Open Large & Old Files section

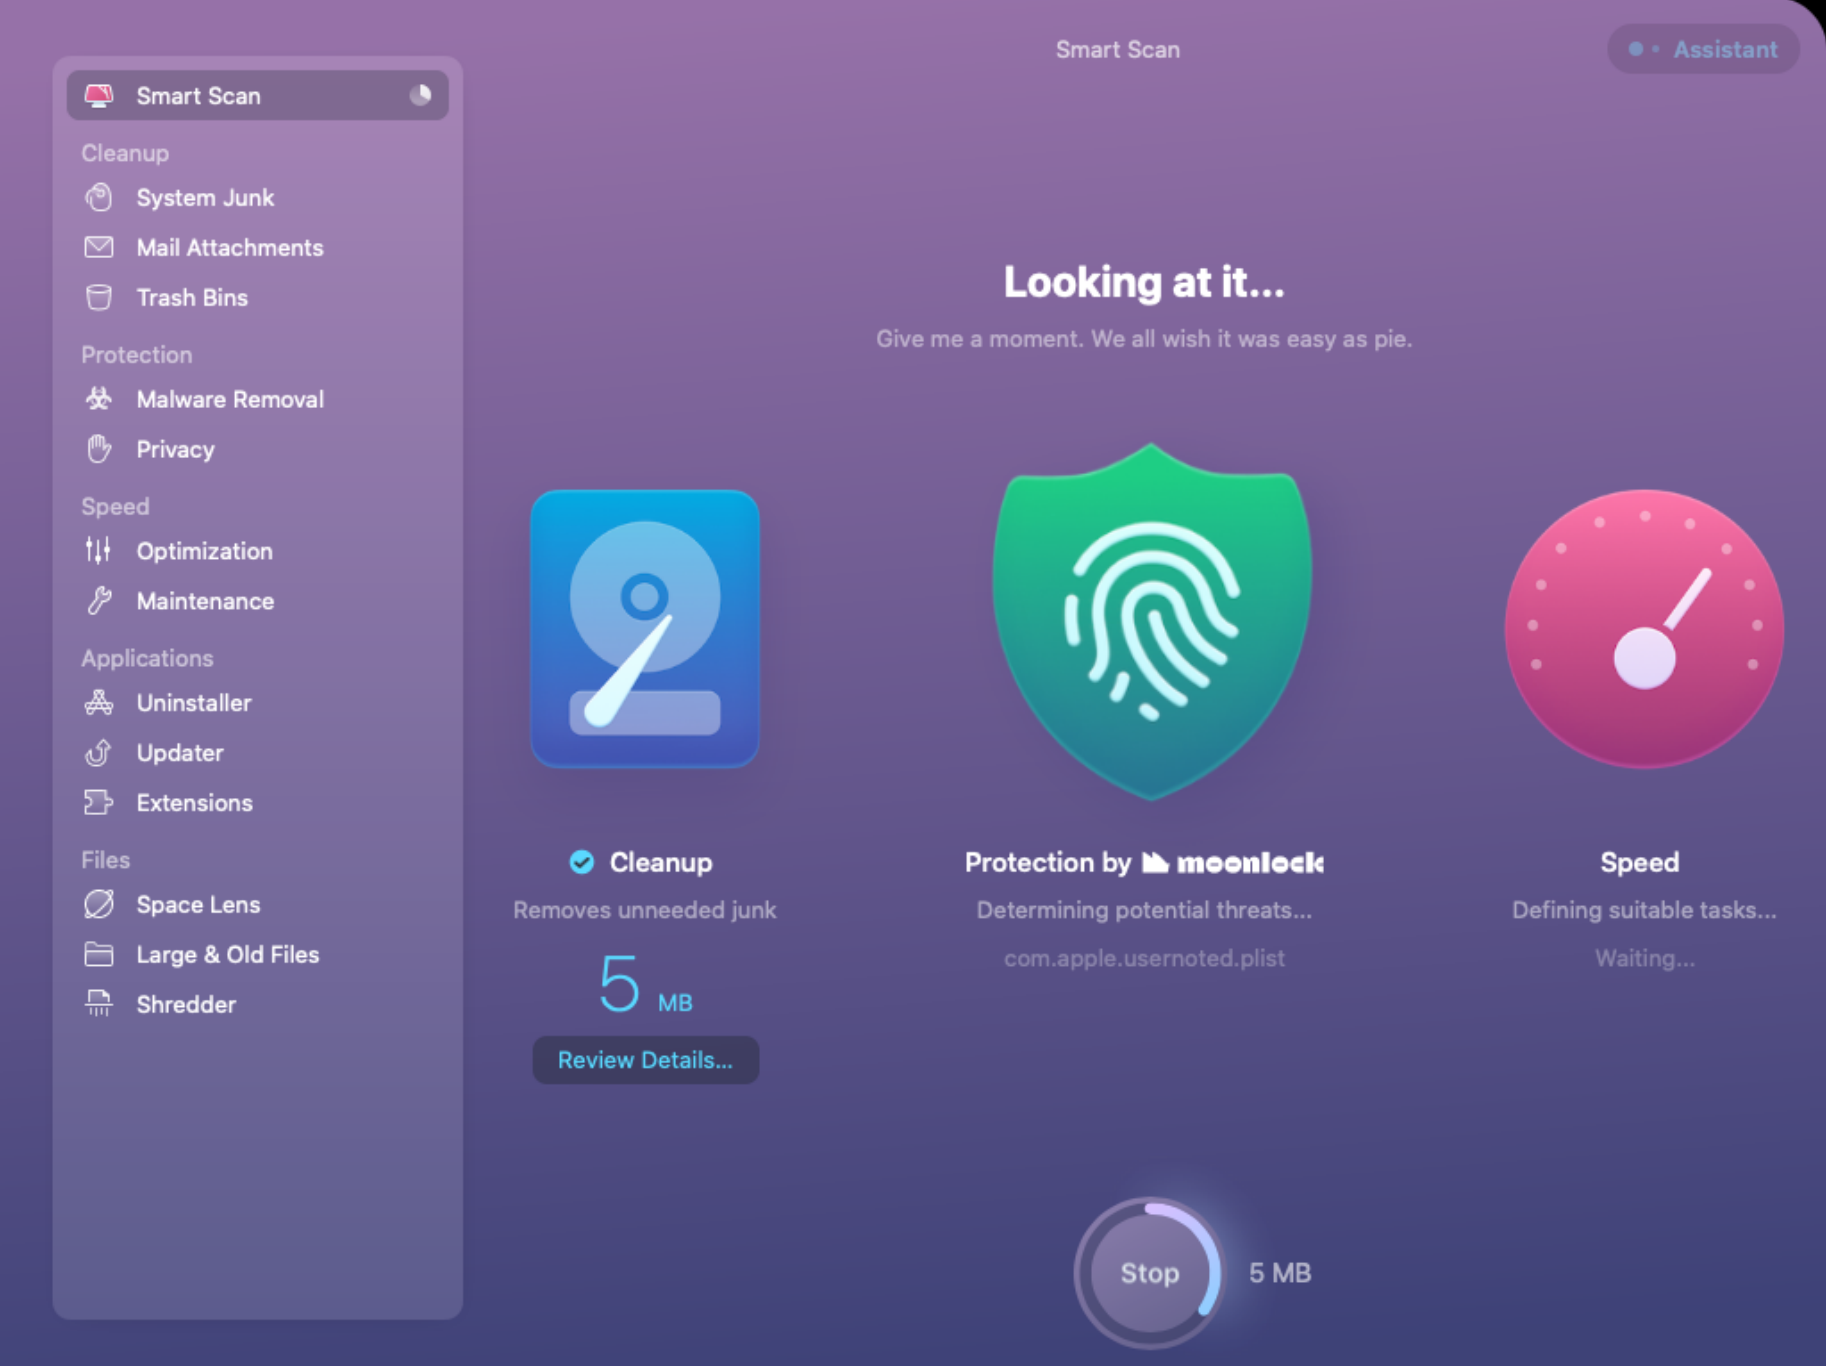(227, 955)
